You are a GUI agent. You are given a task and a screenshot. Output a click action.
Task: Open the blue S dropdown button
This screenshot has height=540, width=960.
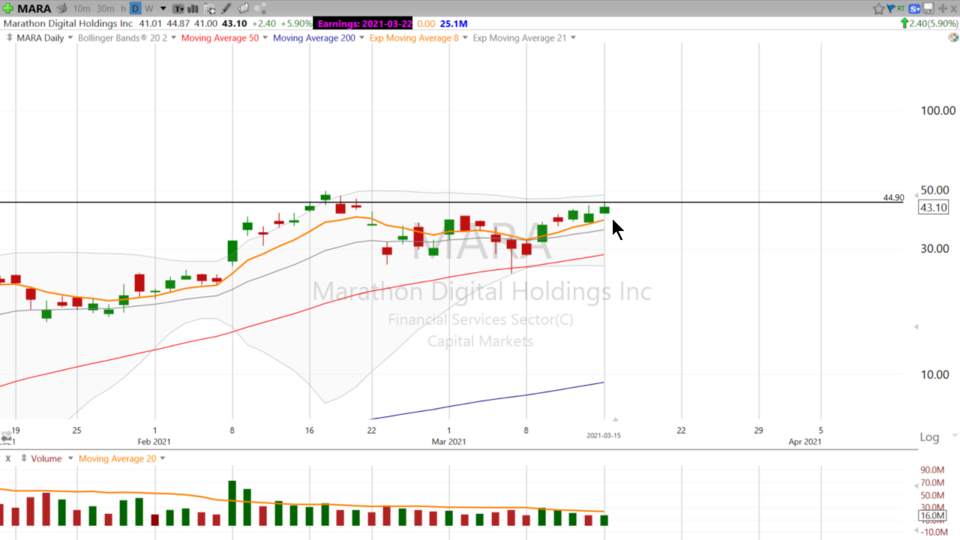(915, 9)
